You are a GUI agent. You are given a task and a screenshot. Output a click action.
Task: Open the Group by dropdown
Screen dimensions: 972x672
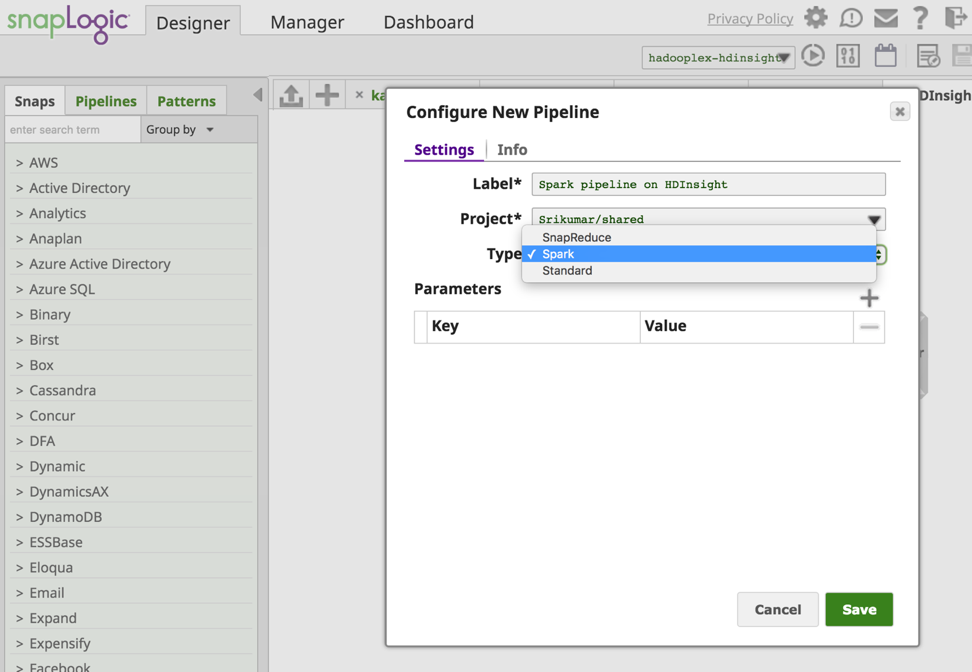pyautogui.click(x=180, y=130)
